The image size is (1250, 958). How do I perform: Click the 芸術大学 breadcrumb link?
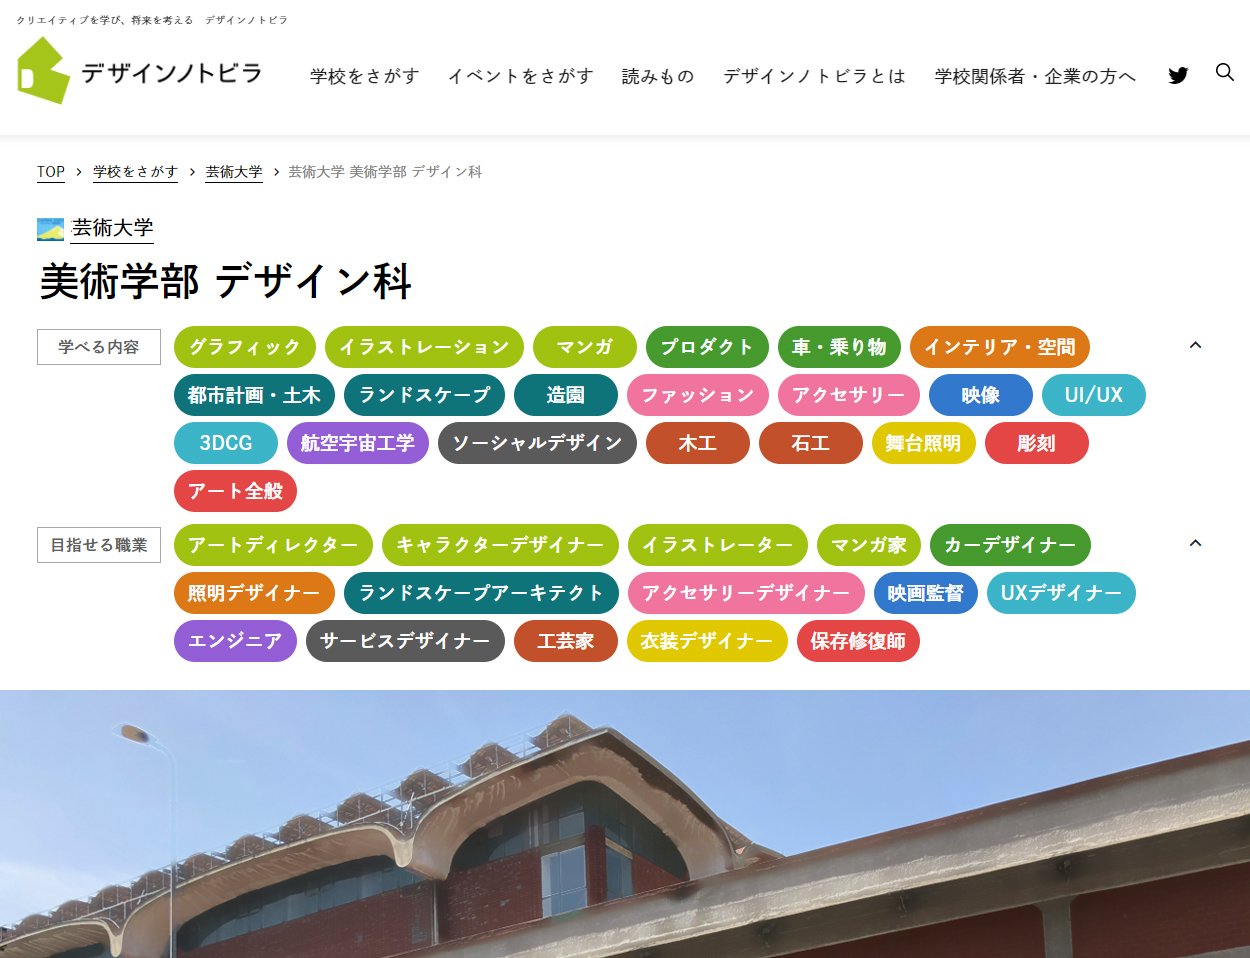pos(234,172)
